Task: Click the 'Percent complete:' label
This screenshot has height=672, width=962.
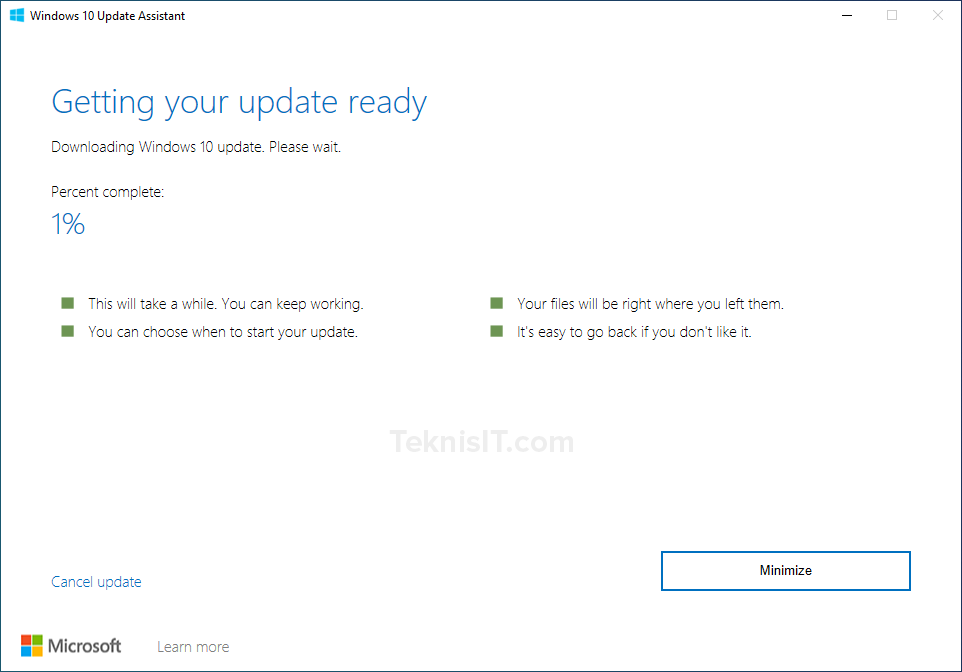Action: coord(107,192)
